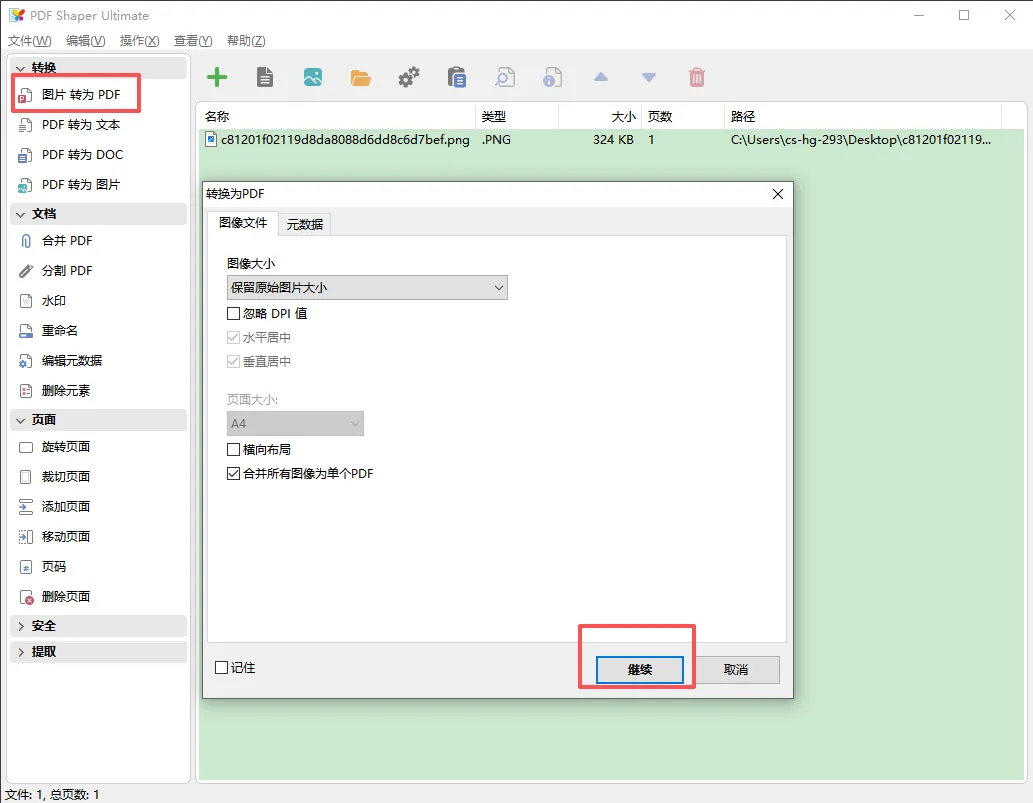Open the 操作(X) menu

tap(140, 41)
